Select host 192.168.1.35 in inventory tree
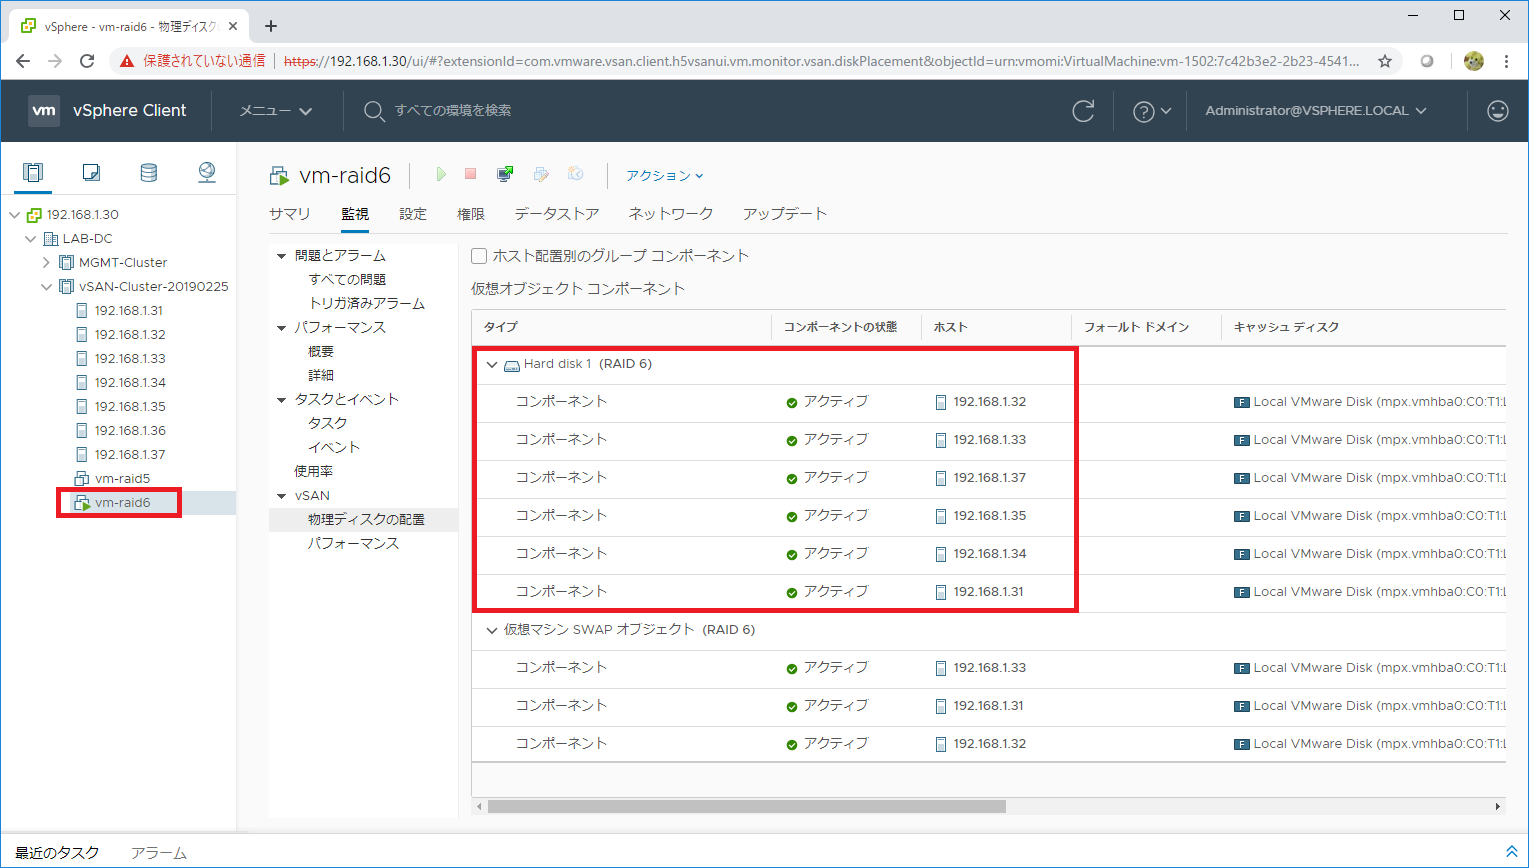Screen dimensions: 1529x868 [130, 407]
